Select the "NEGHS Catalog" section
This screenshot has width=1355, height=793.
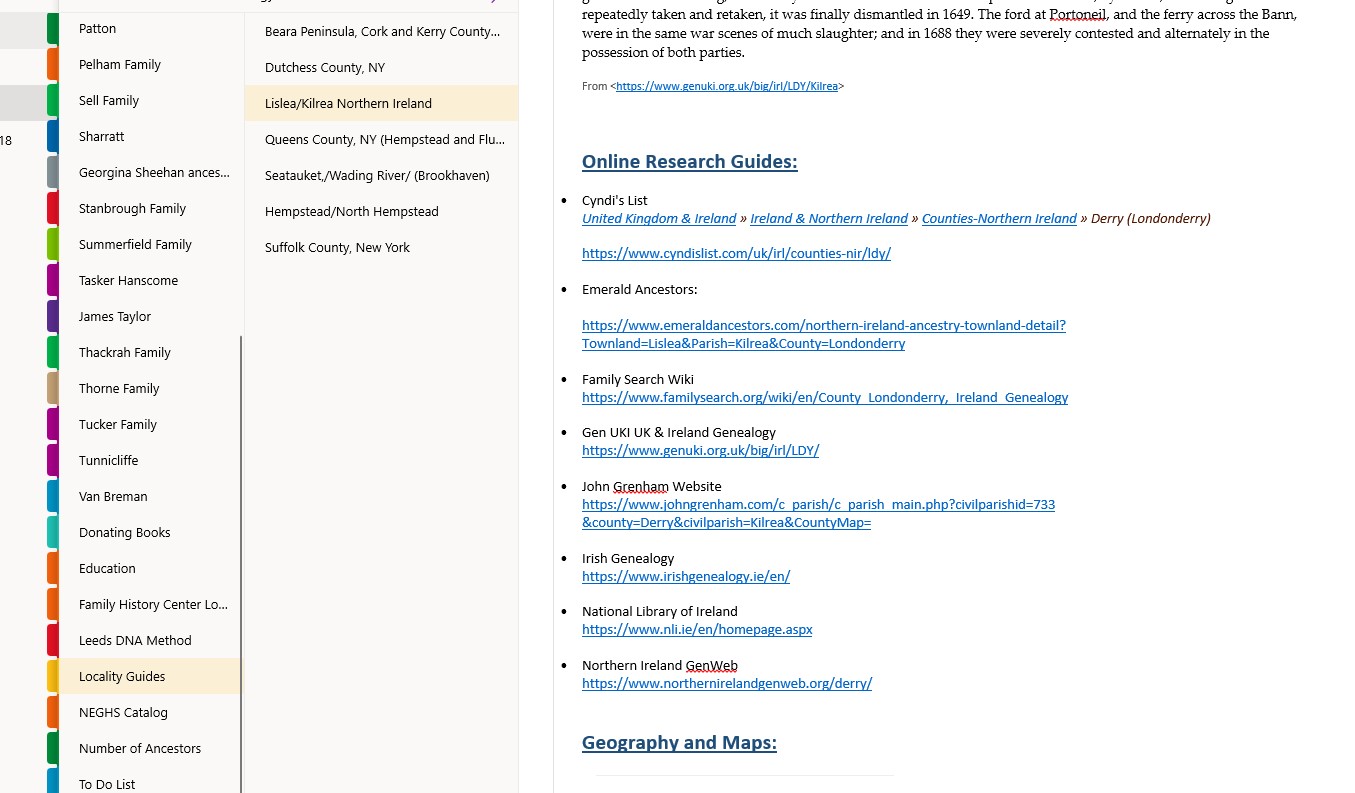point(122,712)
